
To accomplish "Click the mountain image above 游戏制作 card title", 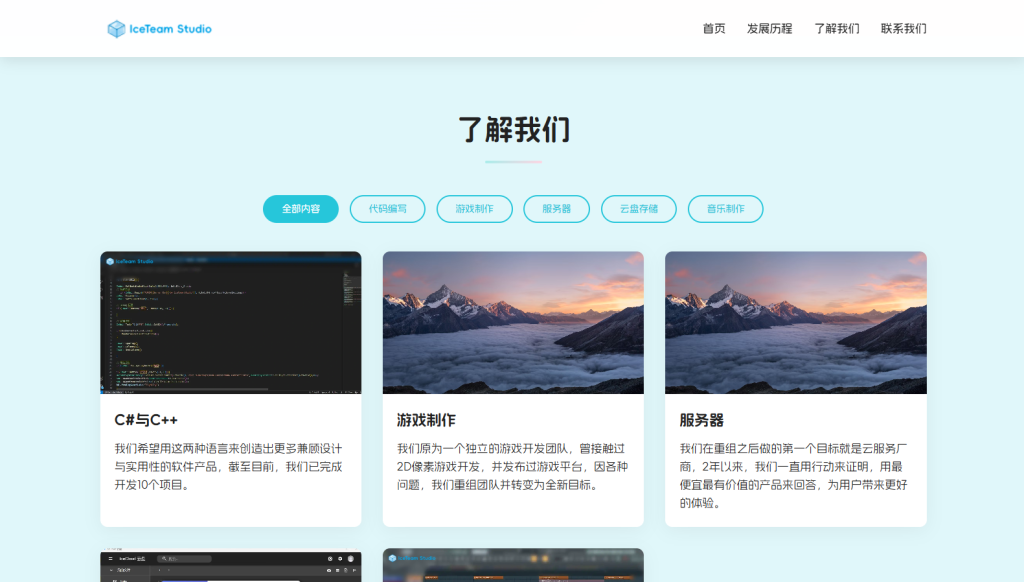I will pos(513,322).
